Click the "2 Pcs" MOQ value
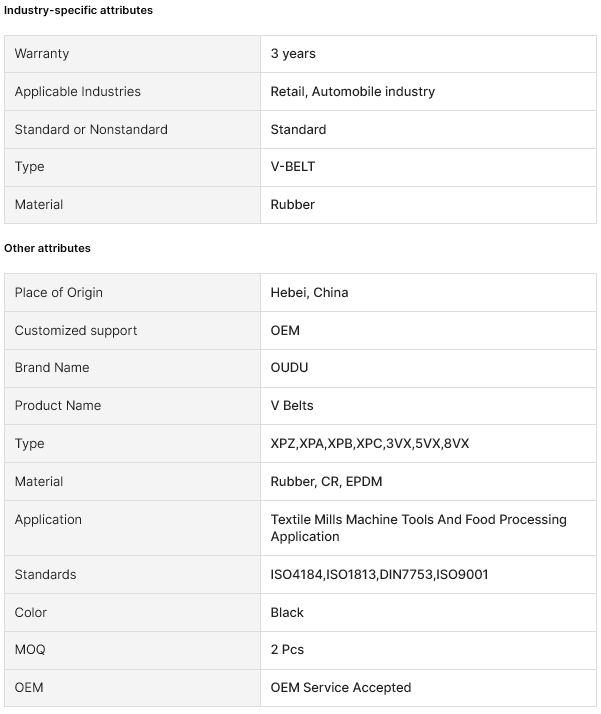Image resolution: width=601 pixels, height=714 pixels. point(287,650)
